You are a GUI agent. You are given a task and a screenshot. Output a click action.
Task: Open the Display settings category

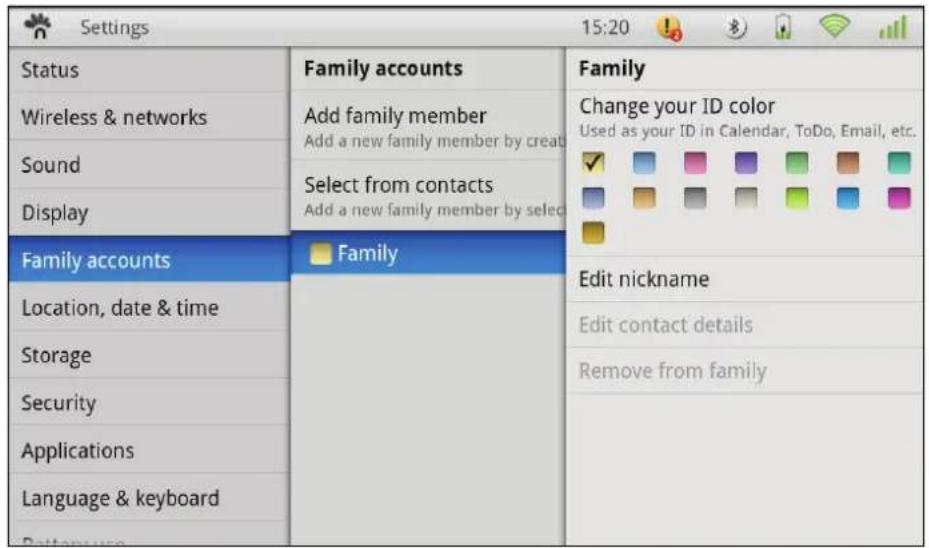pos(149,212)
